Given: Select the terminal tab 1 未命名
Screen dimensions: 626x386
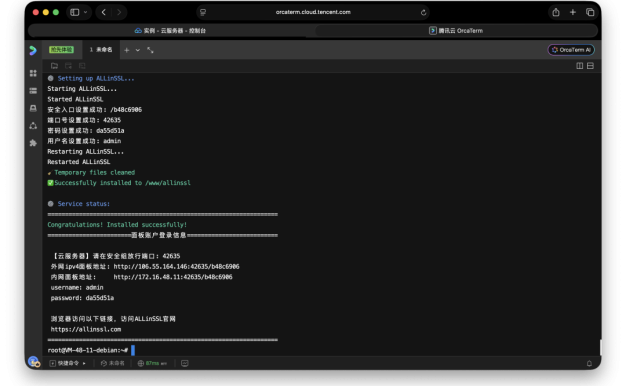Looking at the screenshot, I should 101,49.
